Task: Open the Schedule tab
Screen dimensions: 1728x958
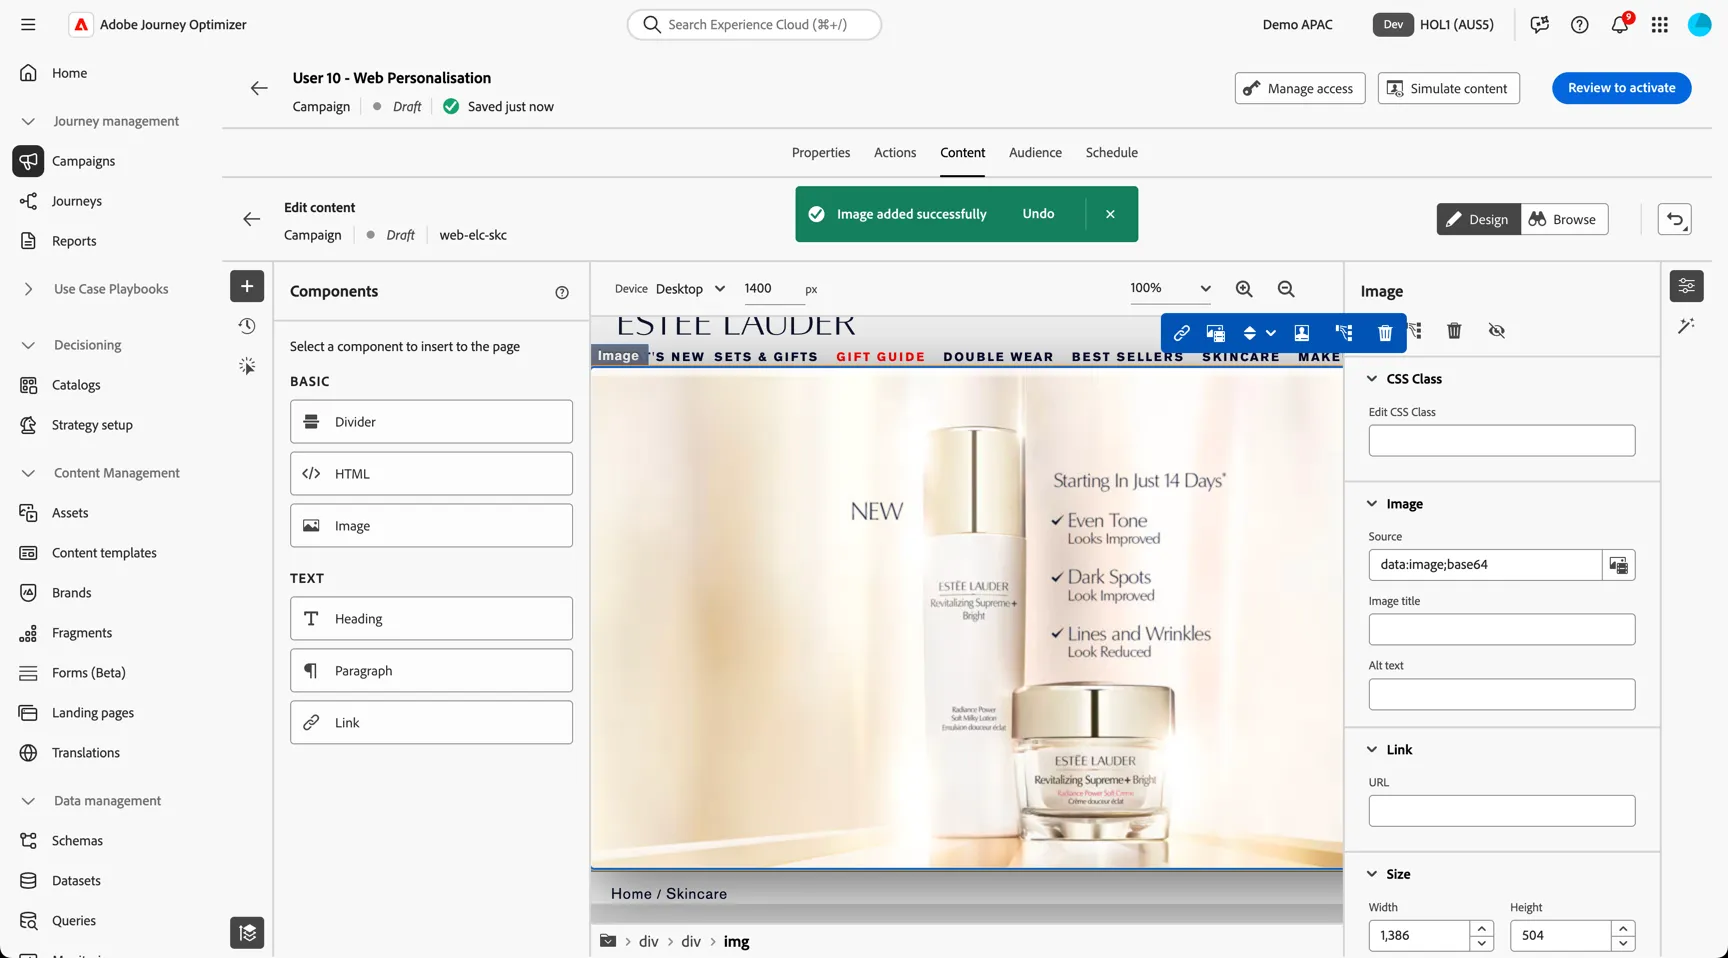Action: pyautogui.click(x=1112, y=153)
